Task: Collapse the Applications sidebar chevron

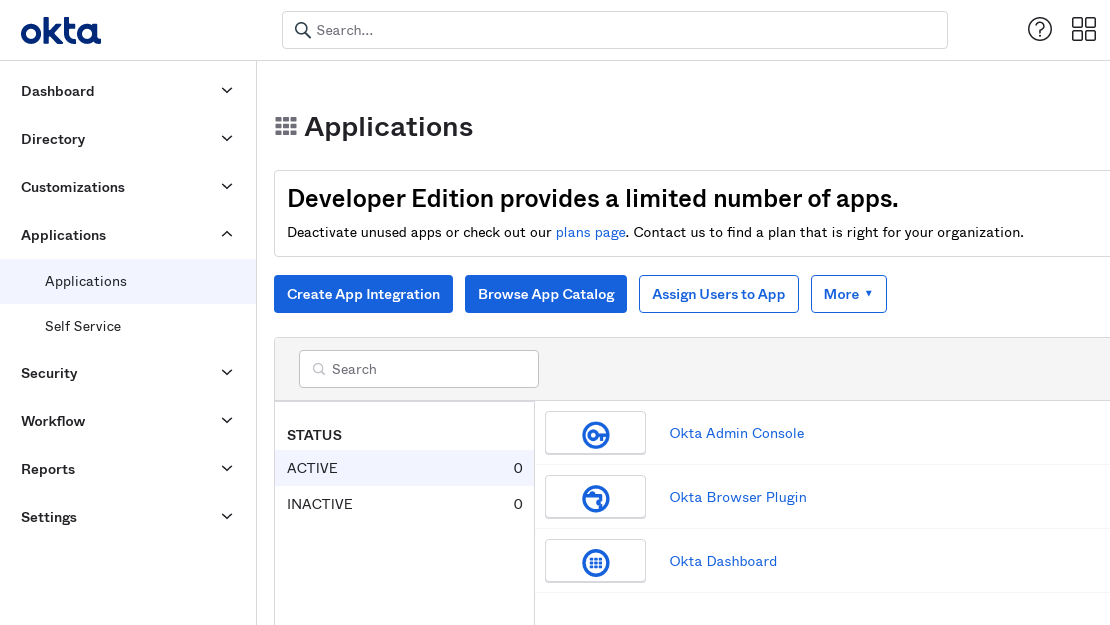Action: [x=227, y=234]
